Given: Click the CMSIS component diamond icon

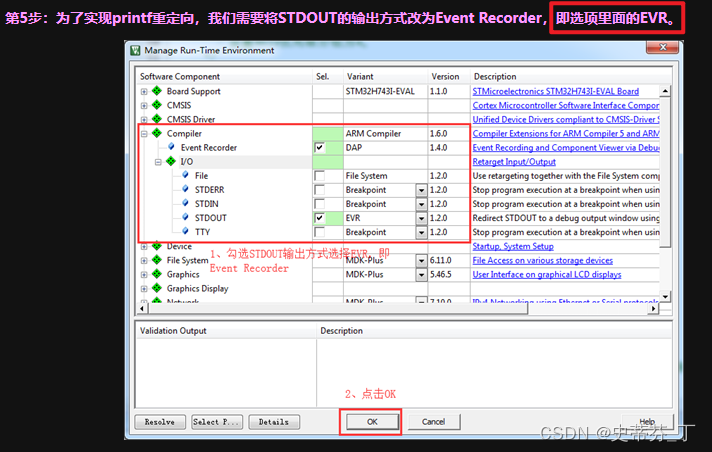Looking at the screenshot, I should 157,105.
